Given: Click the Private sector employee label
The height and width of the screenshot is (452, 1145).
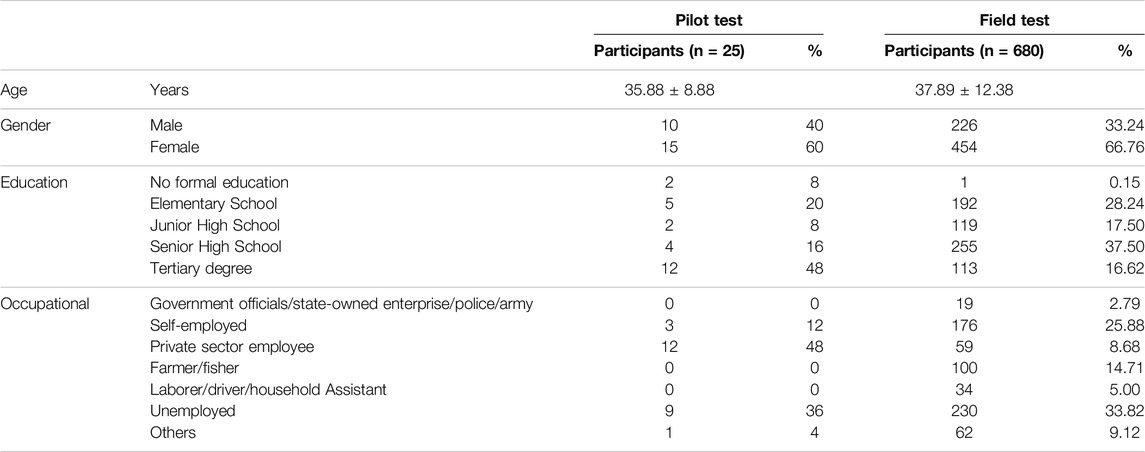Looking at the screenshot, I should 231,347.
